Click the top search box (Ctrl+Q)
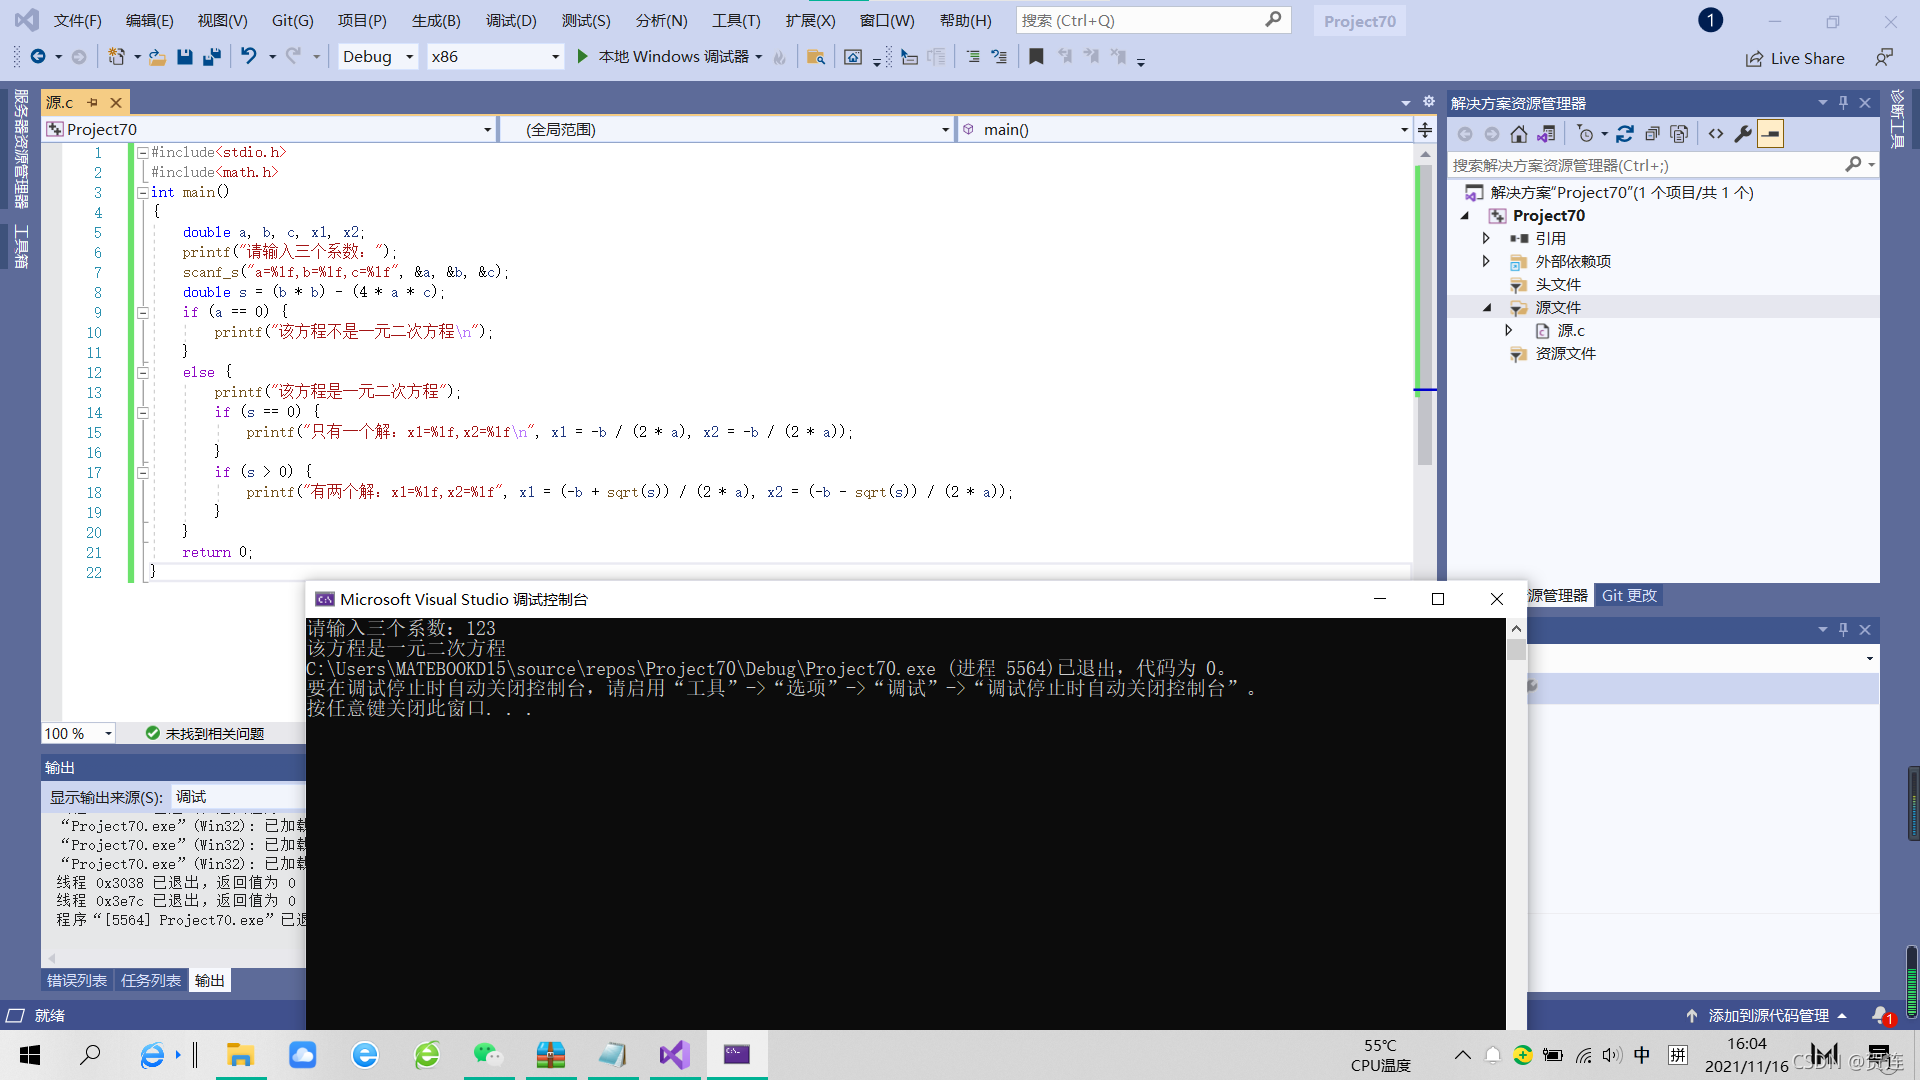The height and width of the screenshot is (1080, 1920). [1140, 20]
